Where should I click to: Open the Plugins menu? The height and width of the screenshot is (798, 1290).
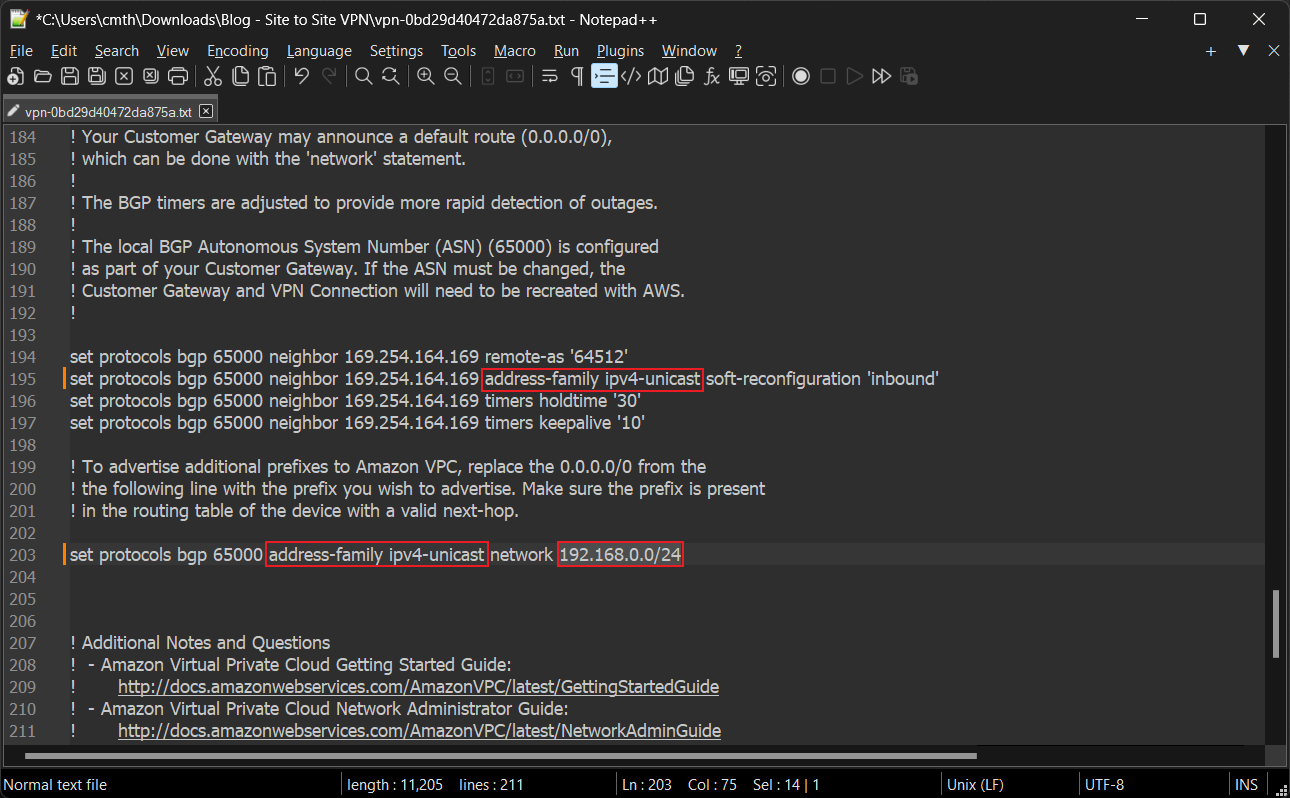pos(620,50)
